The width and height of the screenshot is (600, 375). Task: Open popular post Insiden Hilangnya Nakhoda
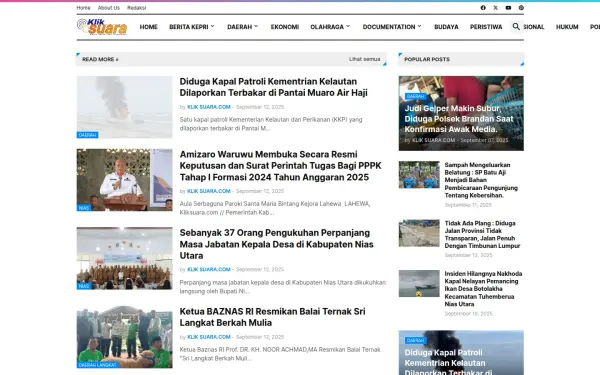(x=483, y=289)
